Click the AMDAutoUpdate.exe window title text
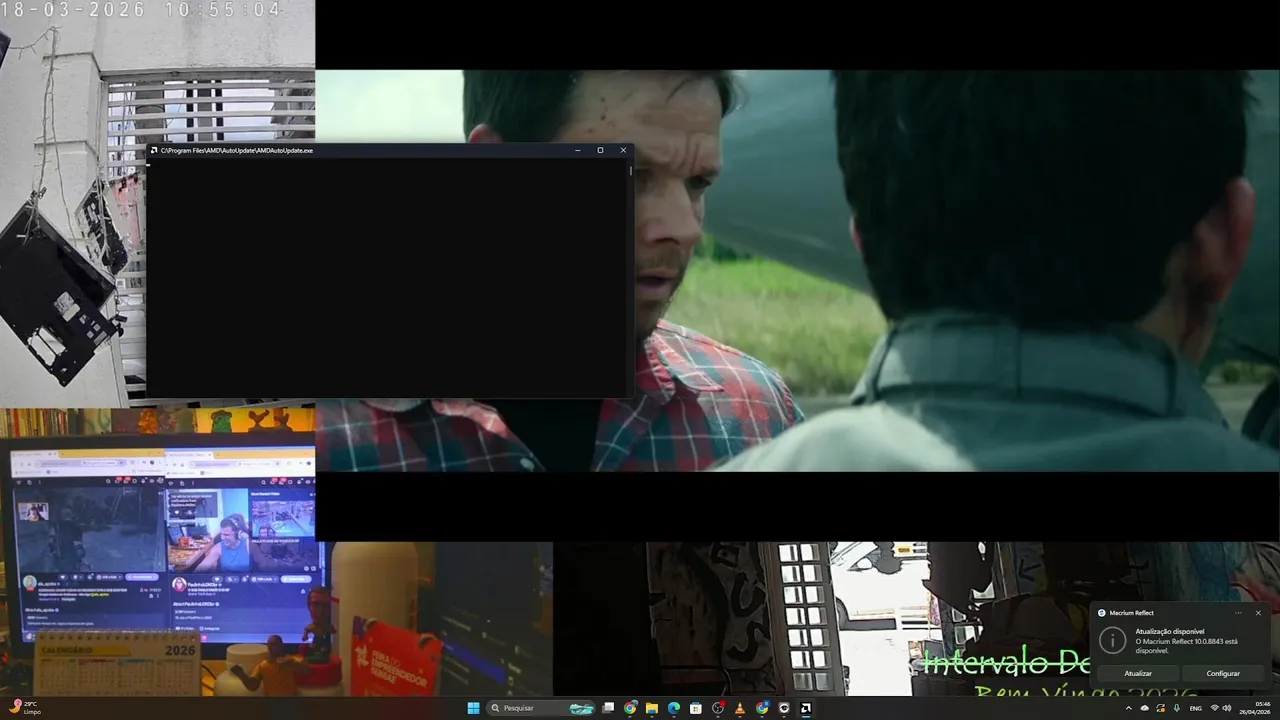1280x720 pixels. click(237, 150)
